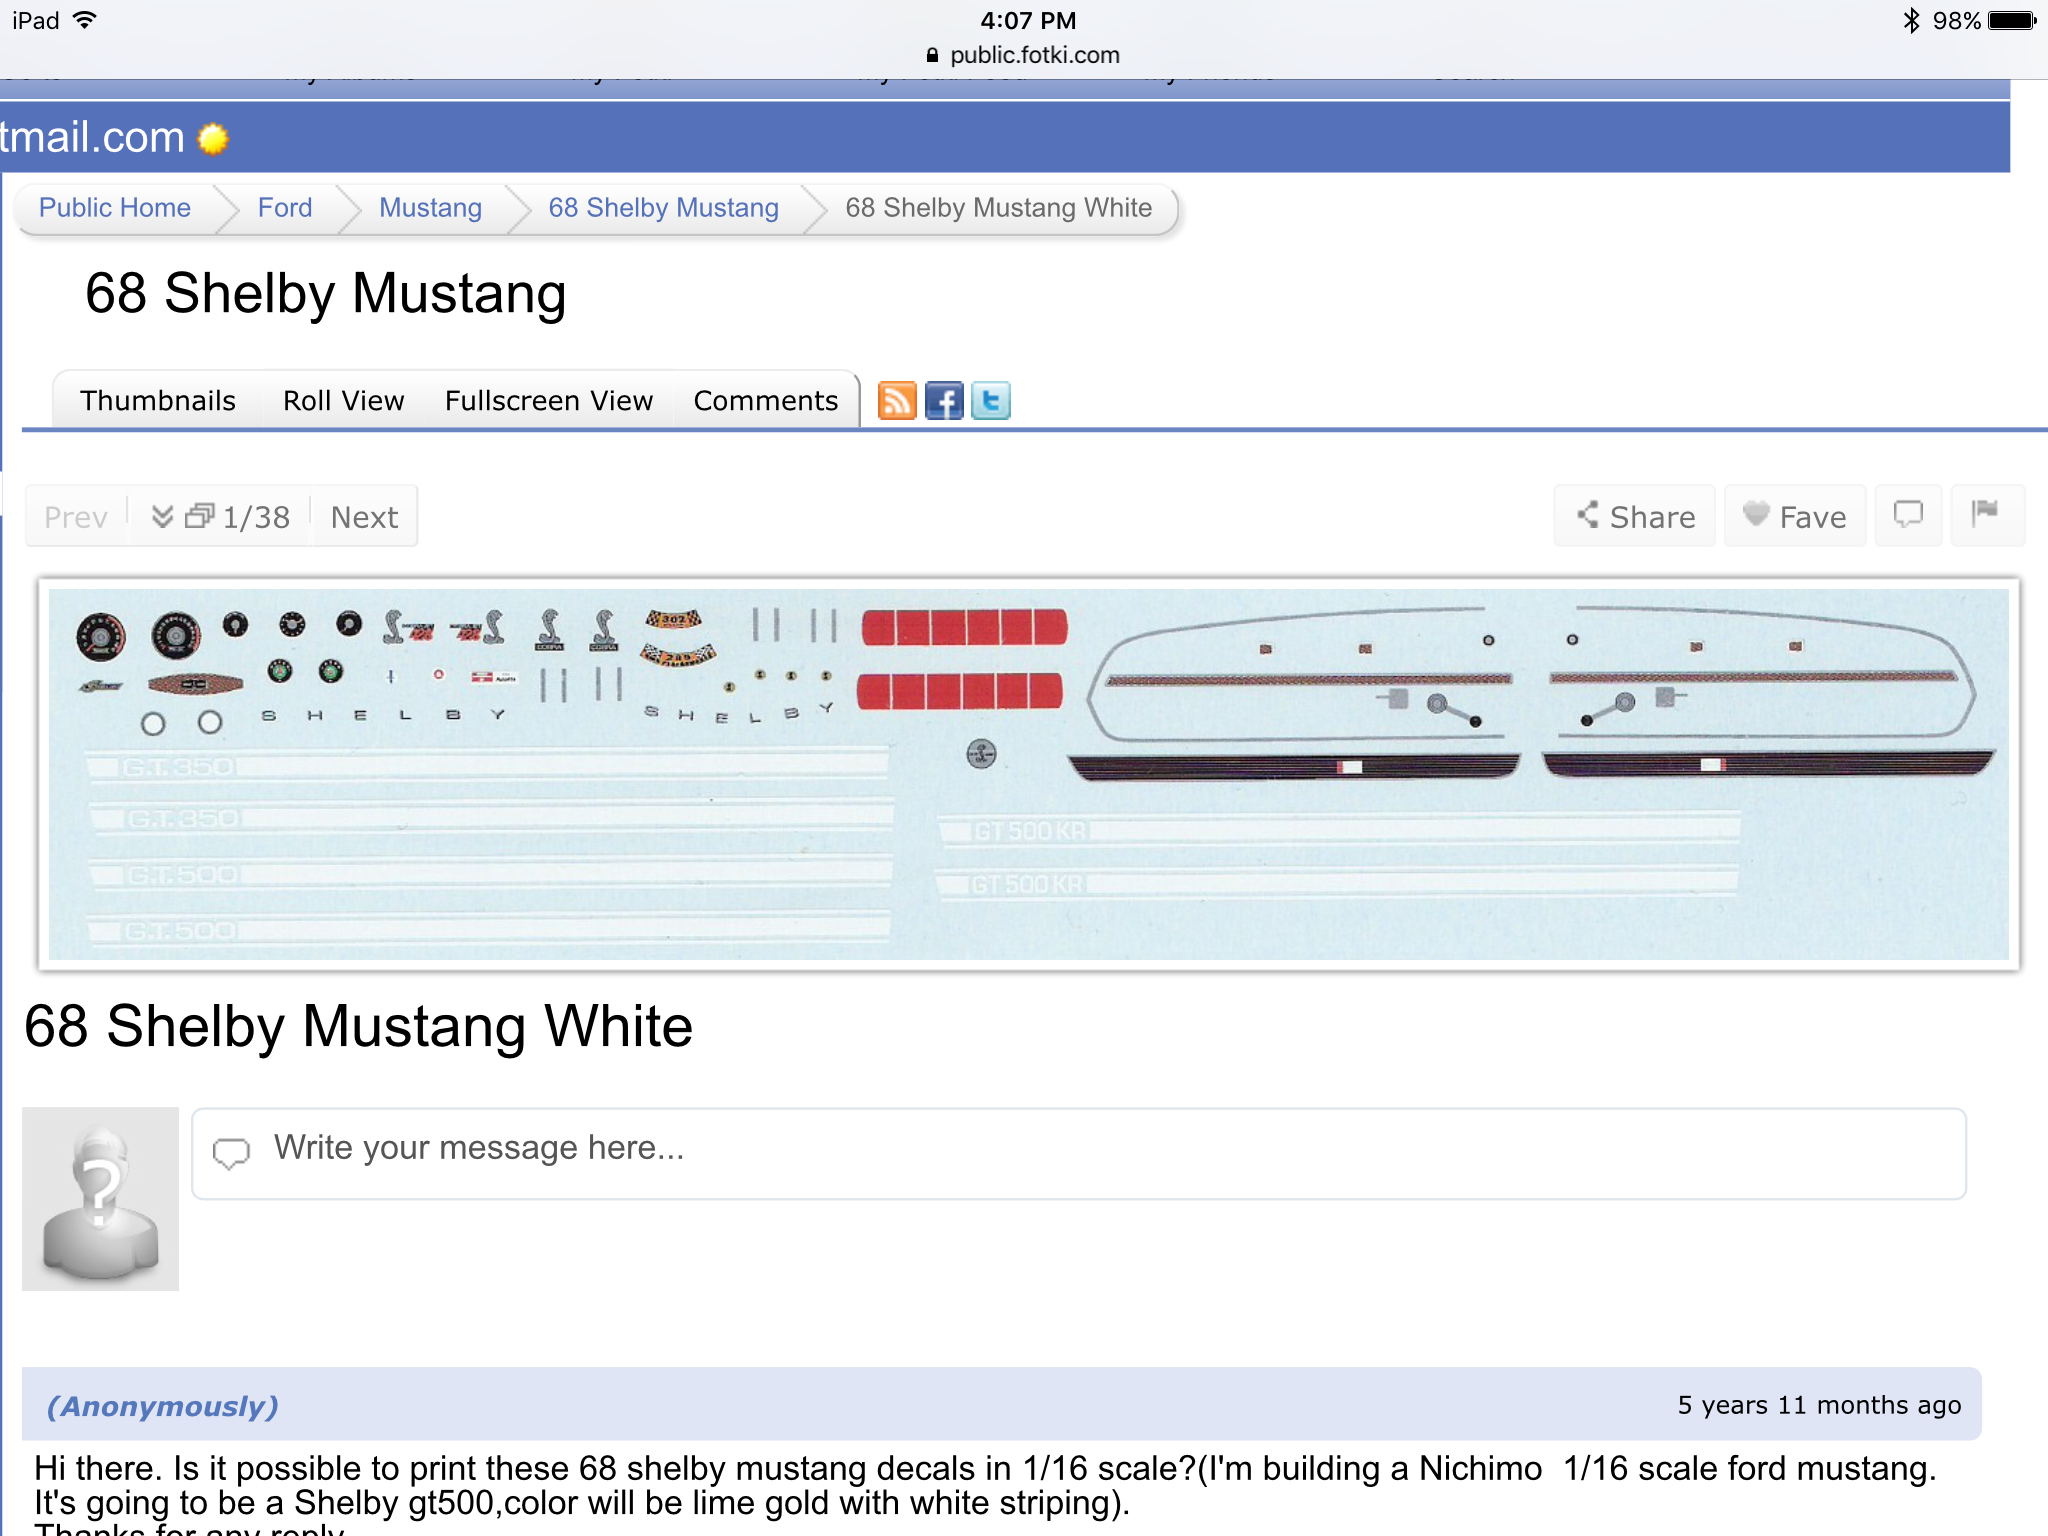The height and width of the screenshot is (1536, 2048).
Task: Click the Share button
Action: tap(1635, 516)
